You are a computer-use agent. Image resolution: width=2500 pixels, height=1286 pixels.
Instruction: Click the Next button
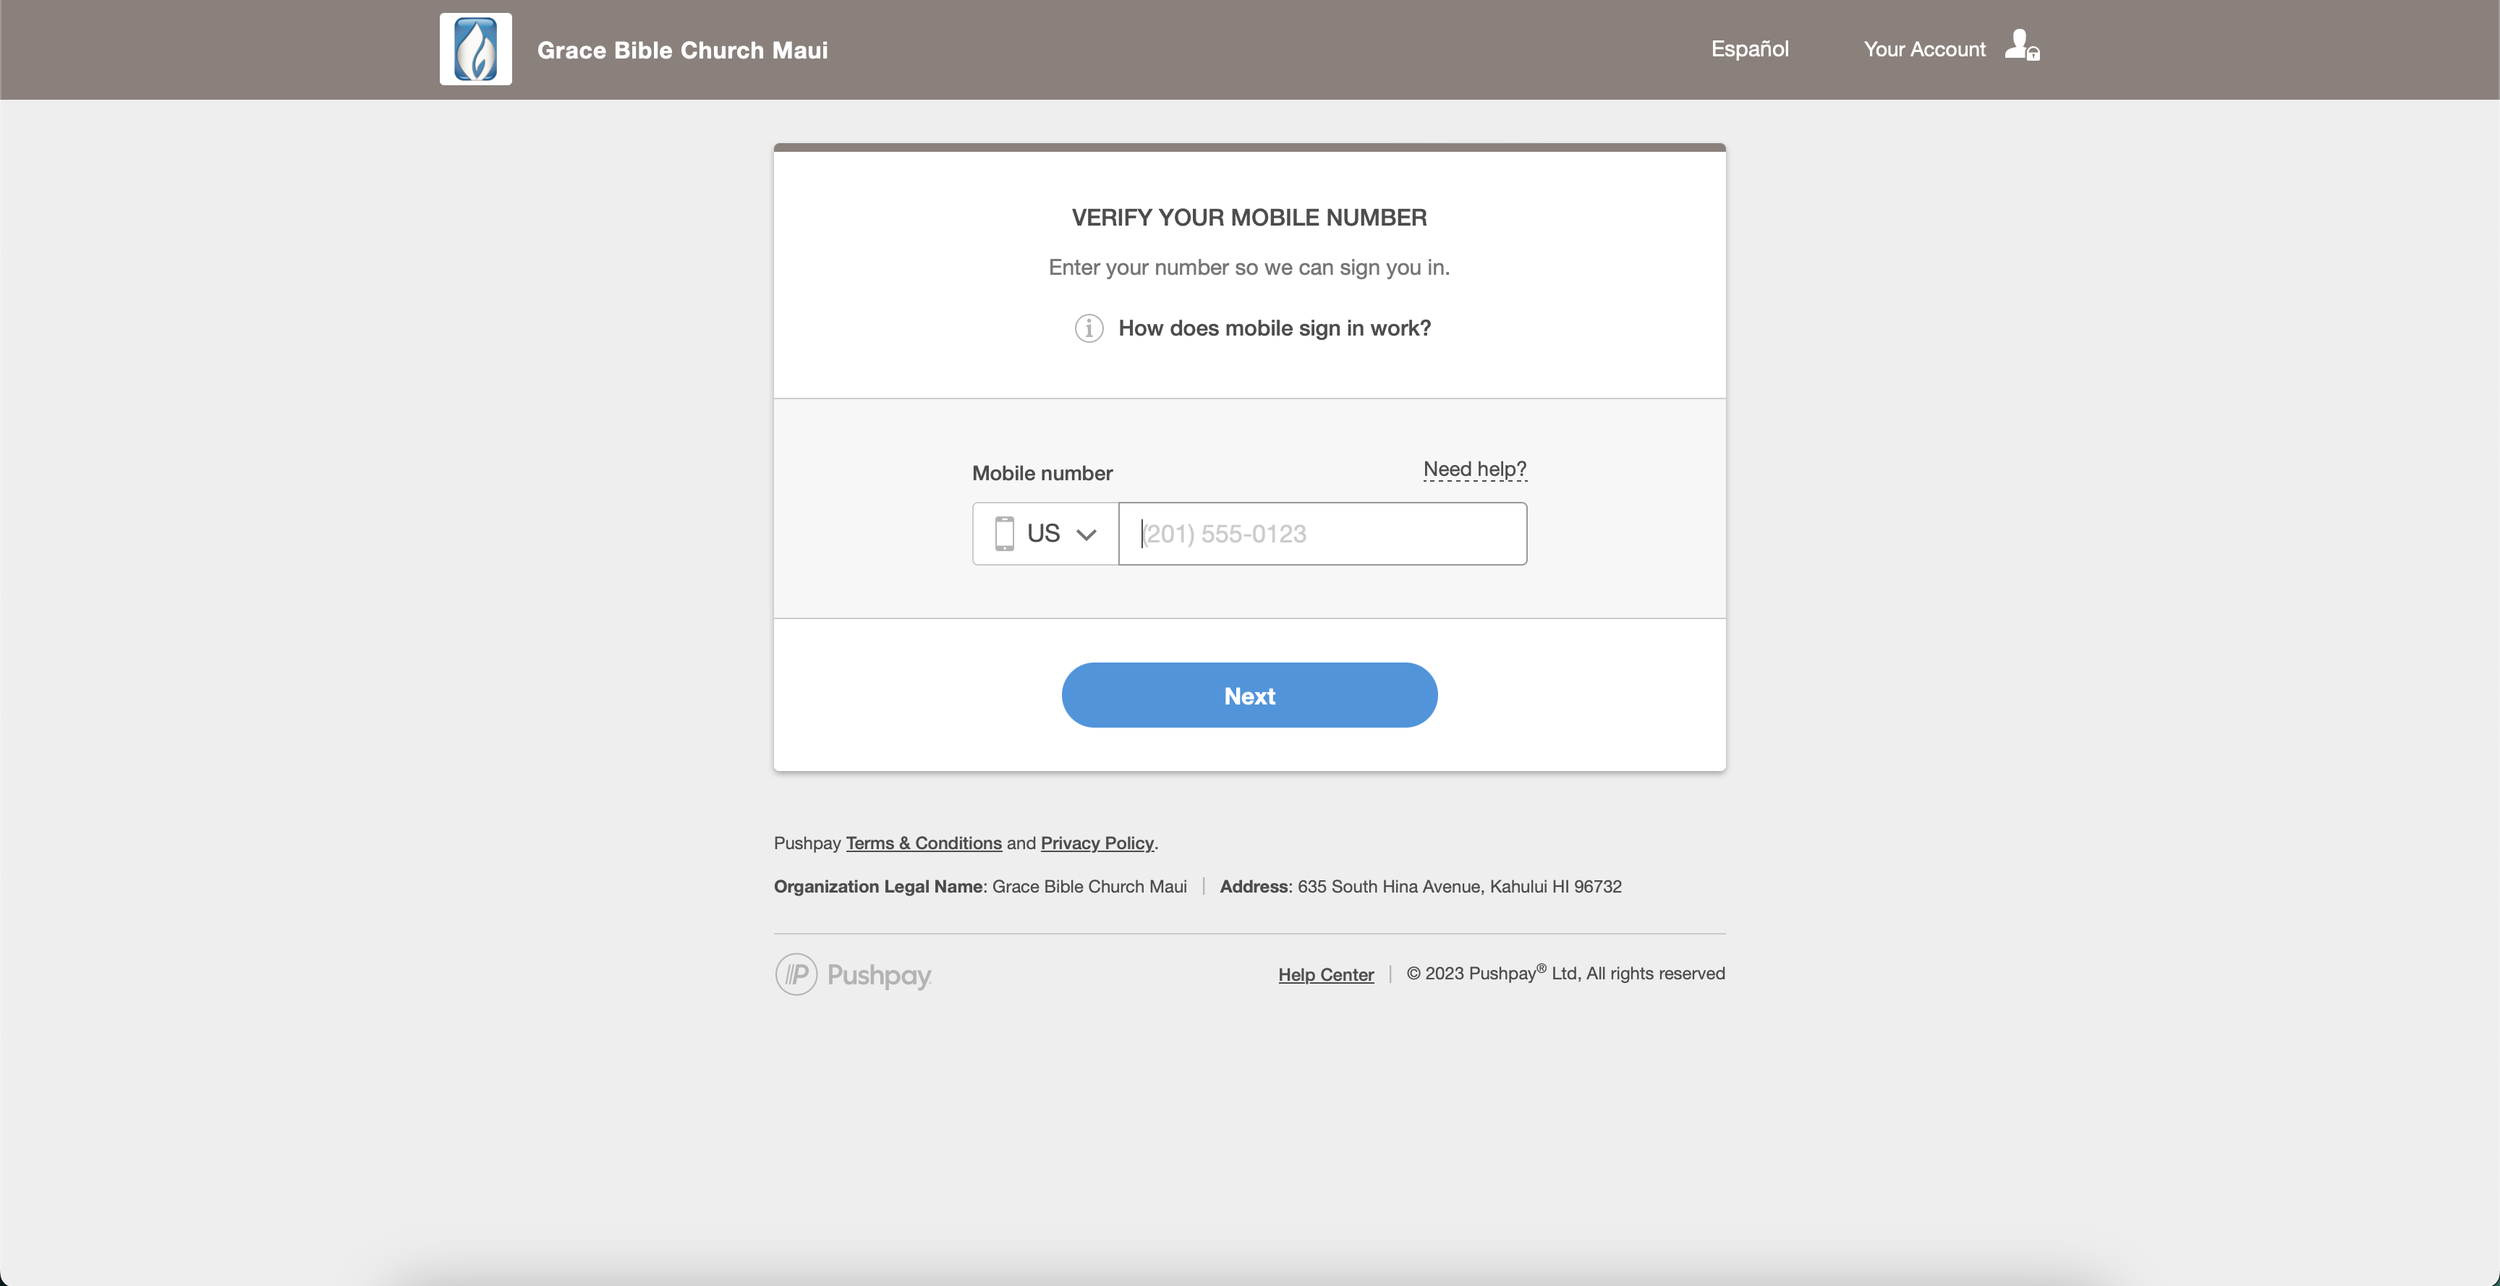[x=1249, y=695]
